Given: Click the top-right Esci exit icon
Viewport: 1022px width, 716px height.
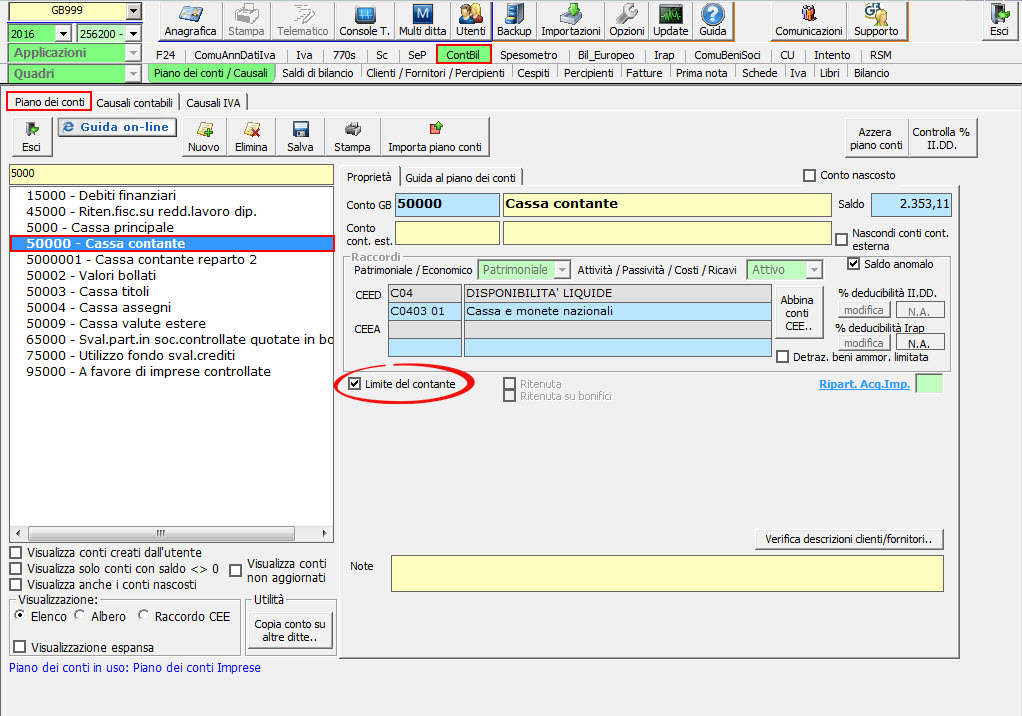Looking at the screenshot, I should (999, 21).
